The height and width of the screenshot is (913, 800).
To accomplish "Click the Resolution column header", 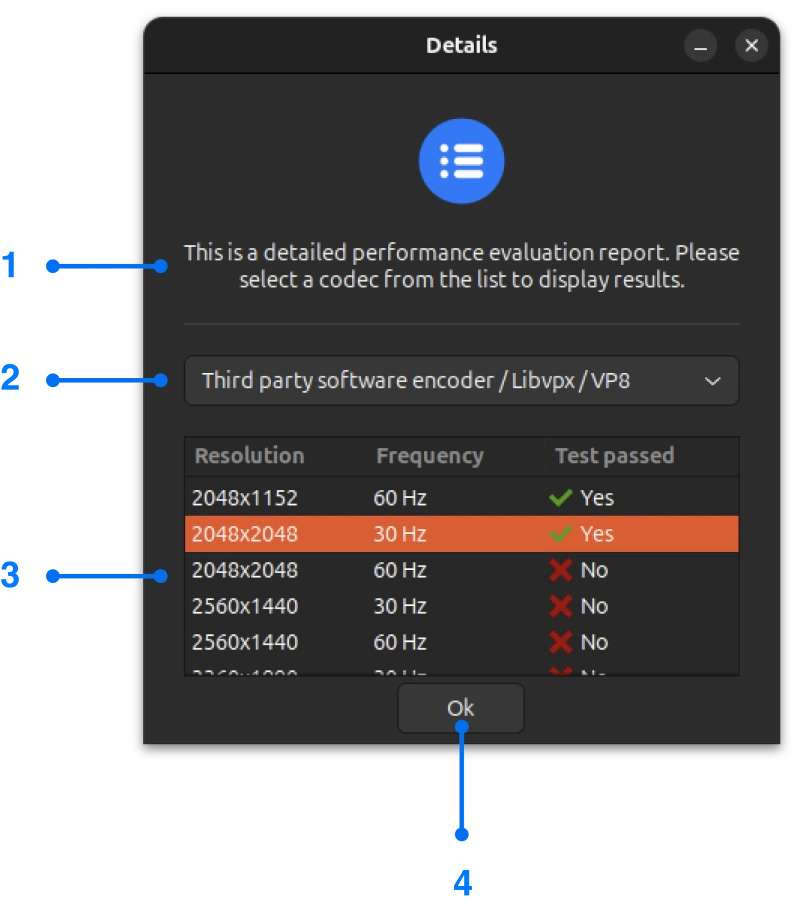I will pyautogui.click(x=248, y=456).
